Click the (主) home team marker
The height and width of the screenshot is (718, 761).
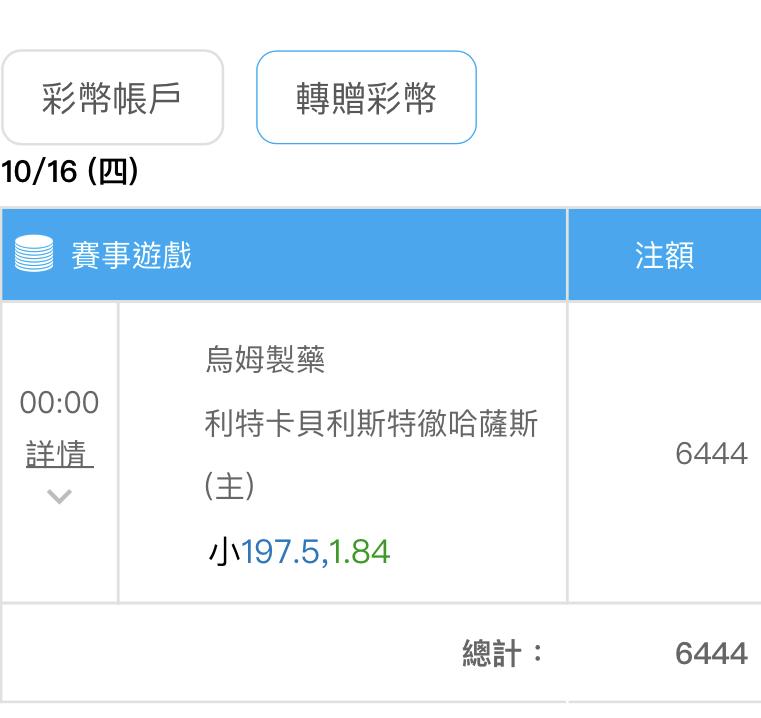(x=229, y=487)
